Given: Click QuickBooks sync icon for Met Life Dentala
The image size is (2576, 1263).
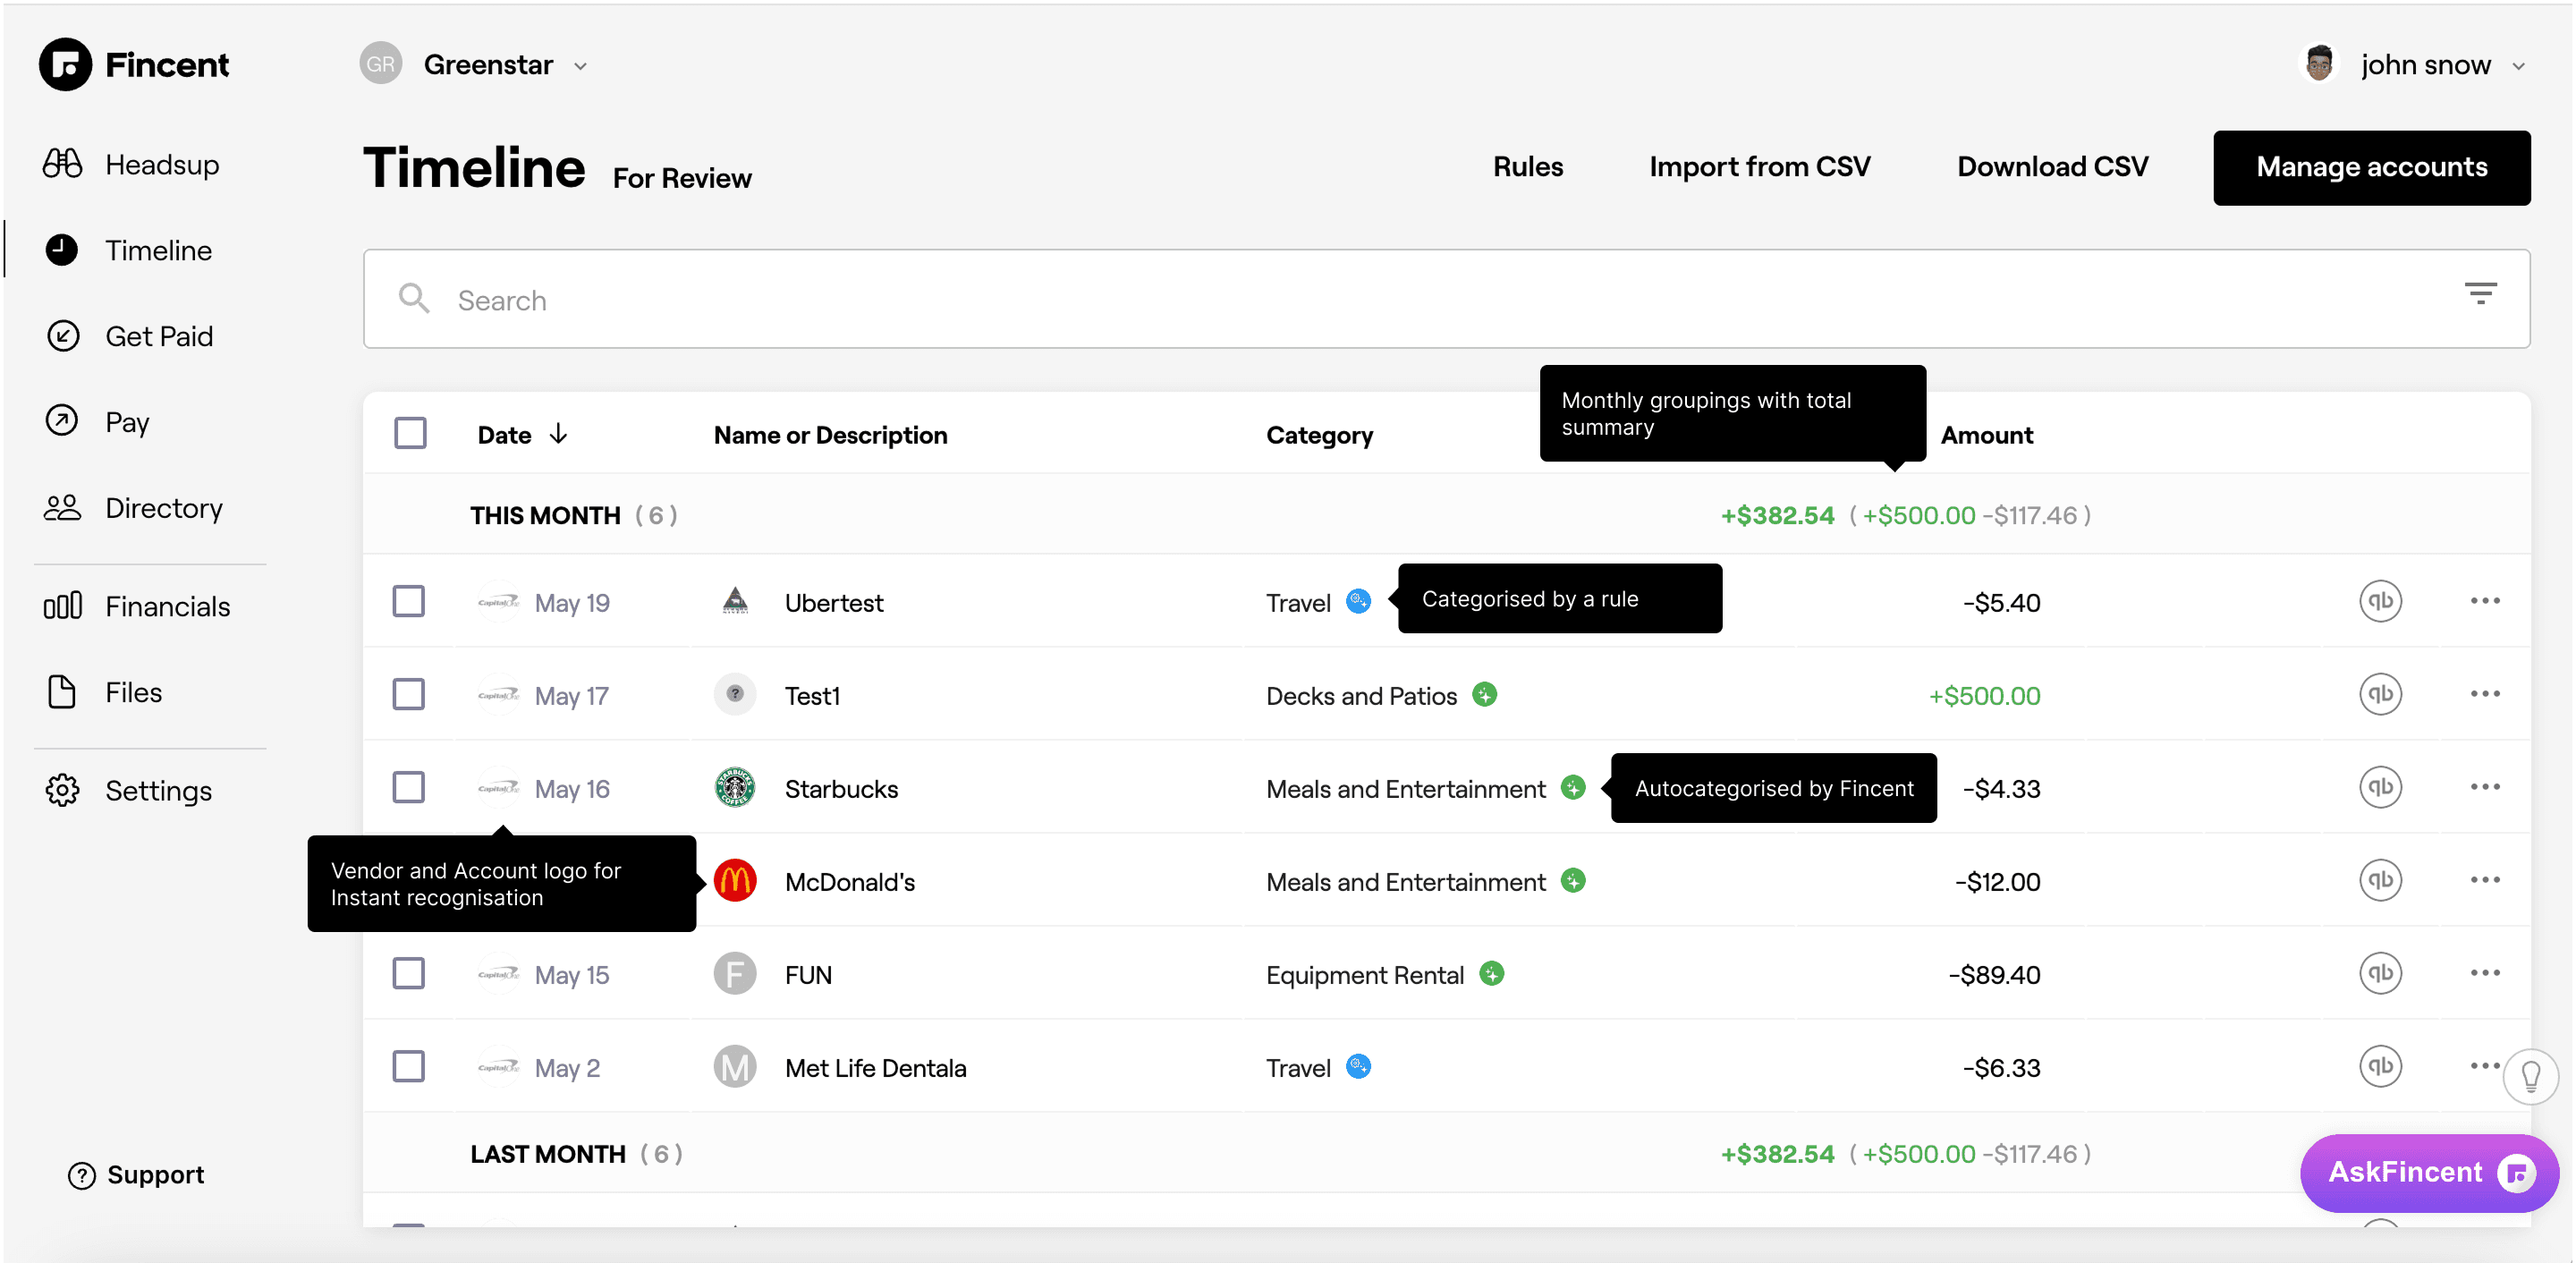Looking at the screenshot, I should 2380,1066.
